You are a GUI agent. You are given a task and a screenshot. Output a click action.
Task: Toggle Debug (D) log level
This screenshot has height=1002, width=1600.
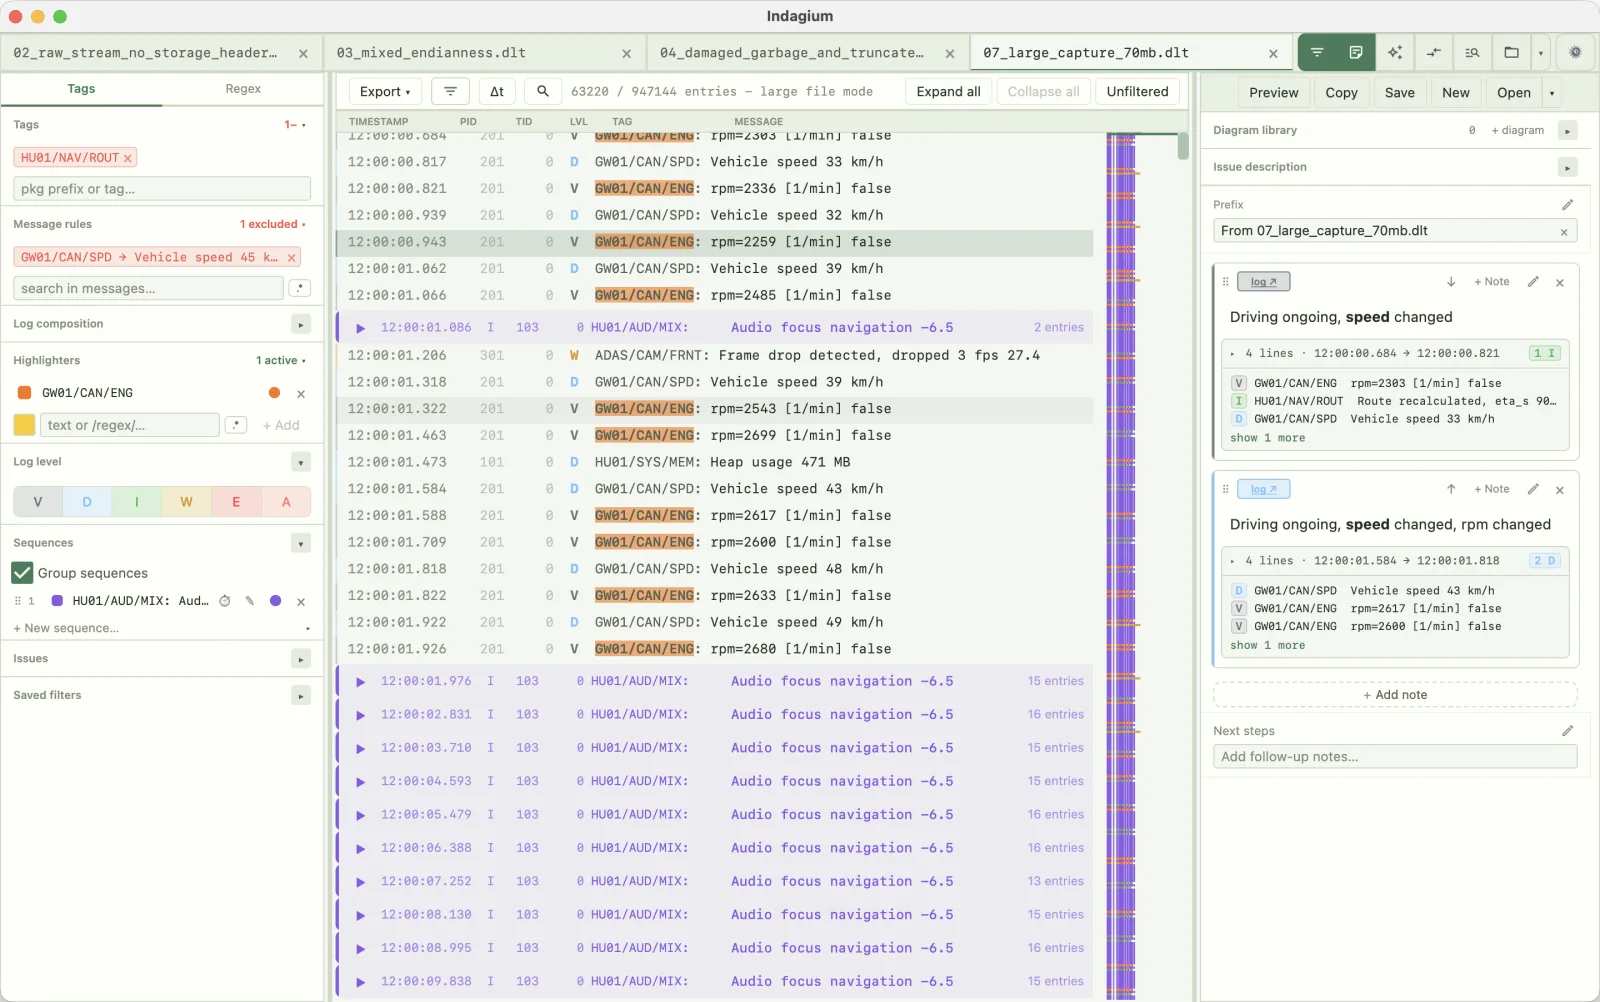(87, 502)
